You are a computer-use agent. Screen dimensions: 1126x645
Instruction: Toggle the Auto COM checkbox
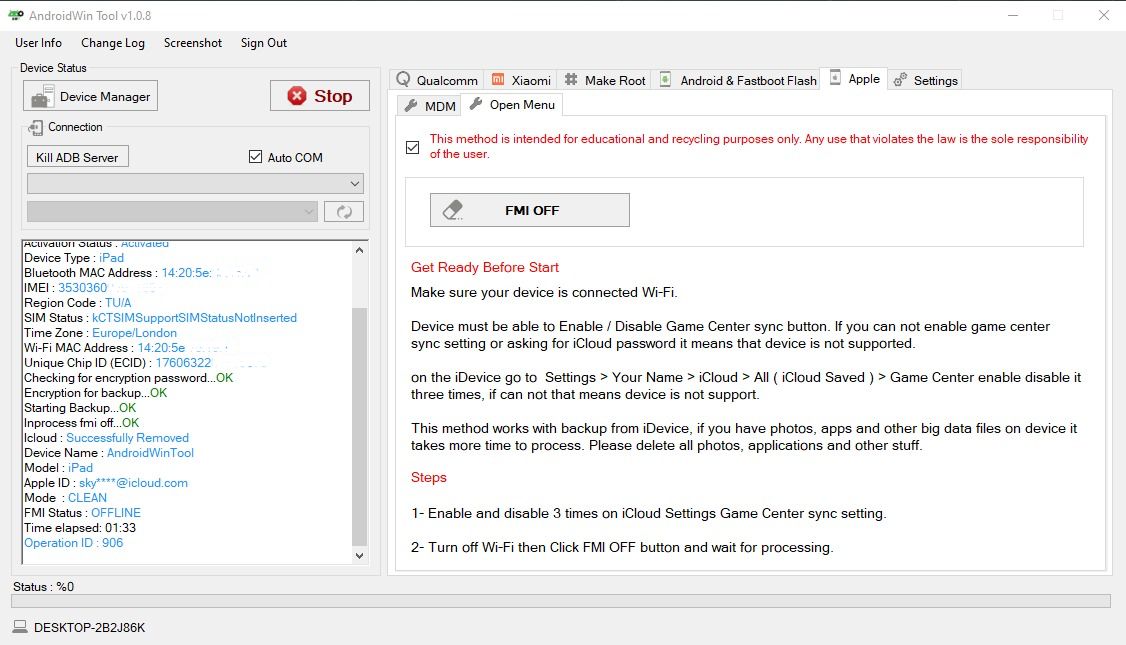255,157
